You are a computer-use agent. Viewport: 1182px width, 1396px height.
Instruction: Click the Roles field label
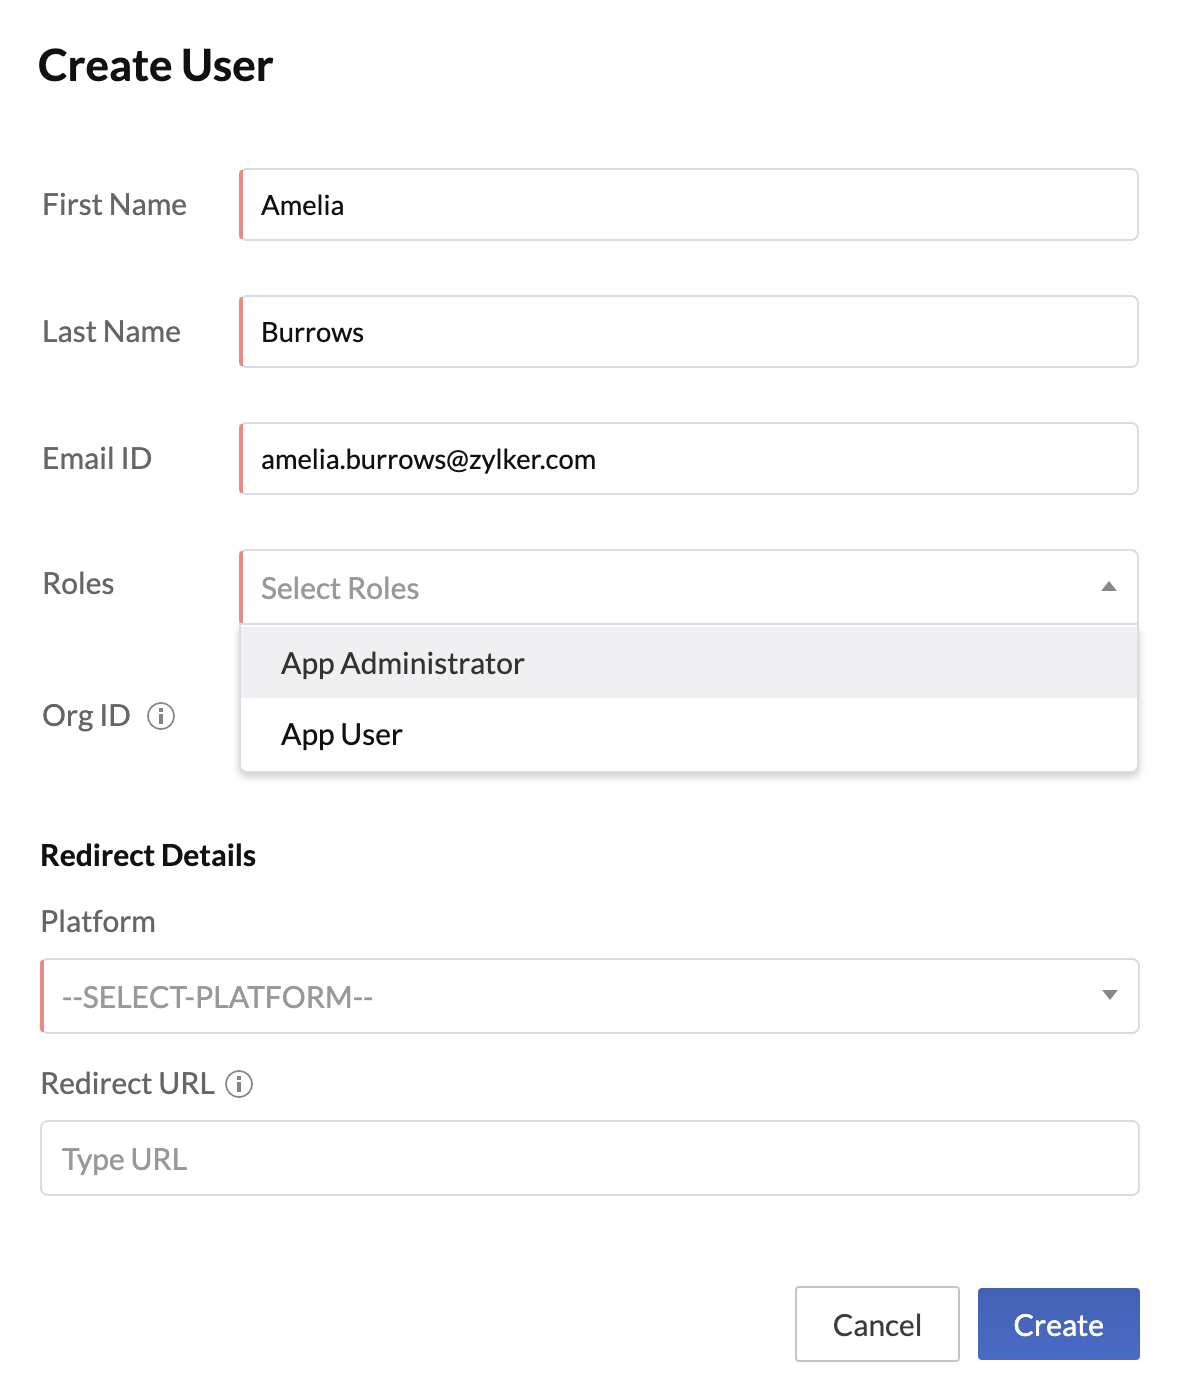[77, 584]
